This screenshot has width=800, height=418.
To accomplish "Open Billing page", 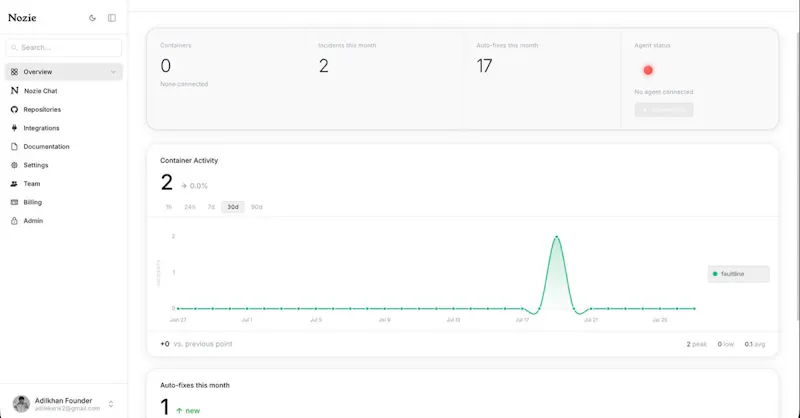I will point(64,202).
